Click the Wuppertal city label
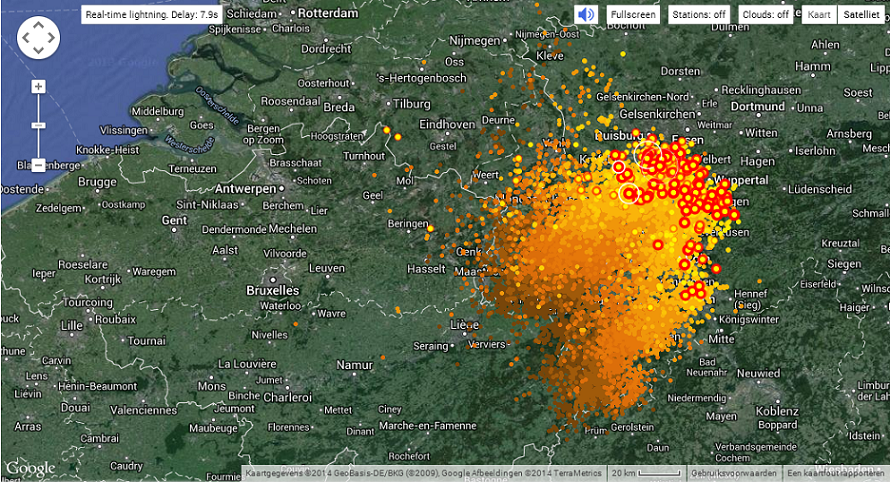890x482 pixels. [x=741, y=180]
